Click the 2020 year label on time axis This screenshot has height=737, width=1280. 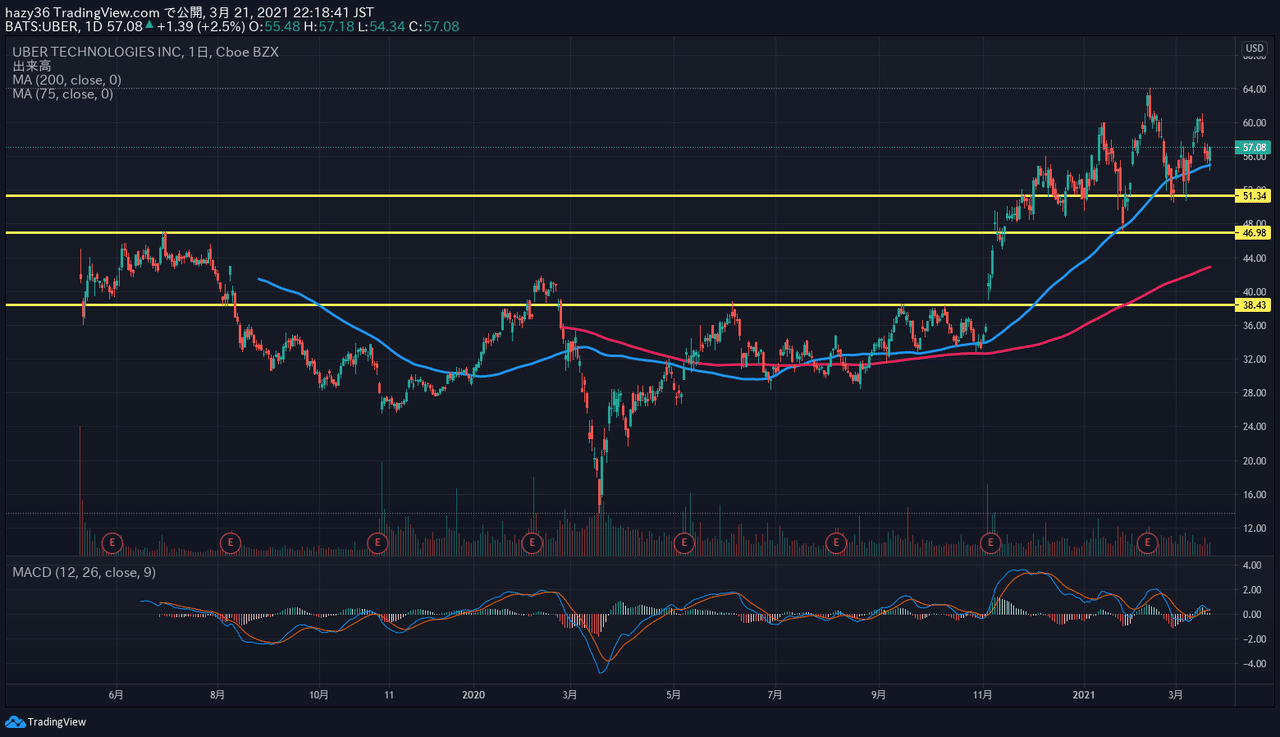pyautogui.click(x=474, y=694)
